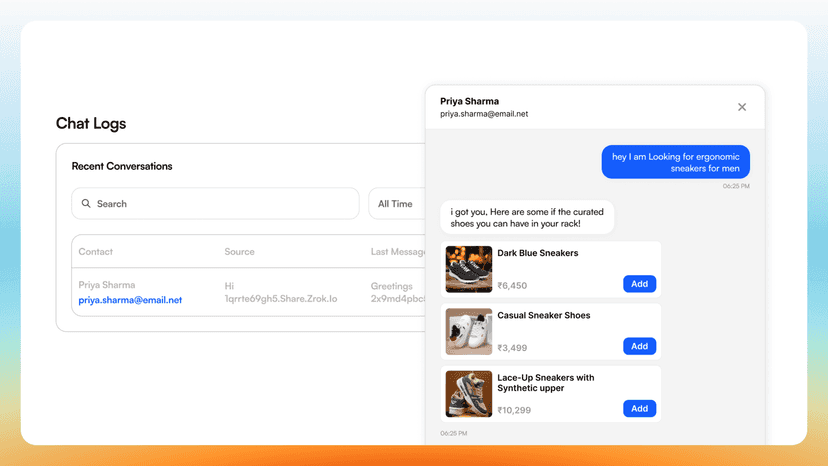Open the Lace-Up Sneakers product image
This screenshot has width=828, height=466.
coord(468,394)
